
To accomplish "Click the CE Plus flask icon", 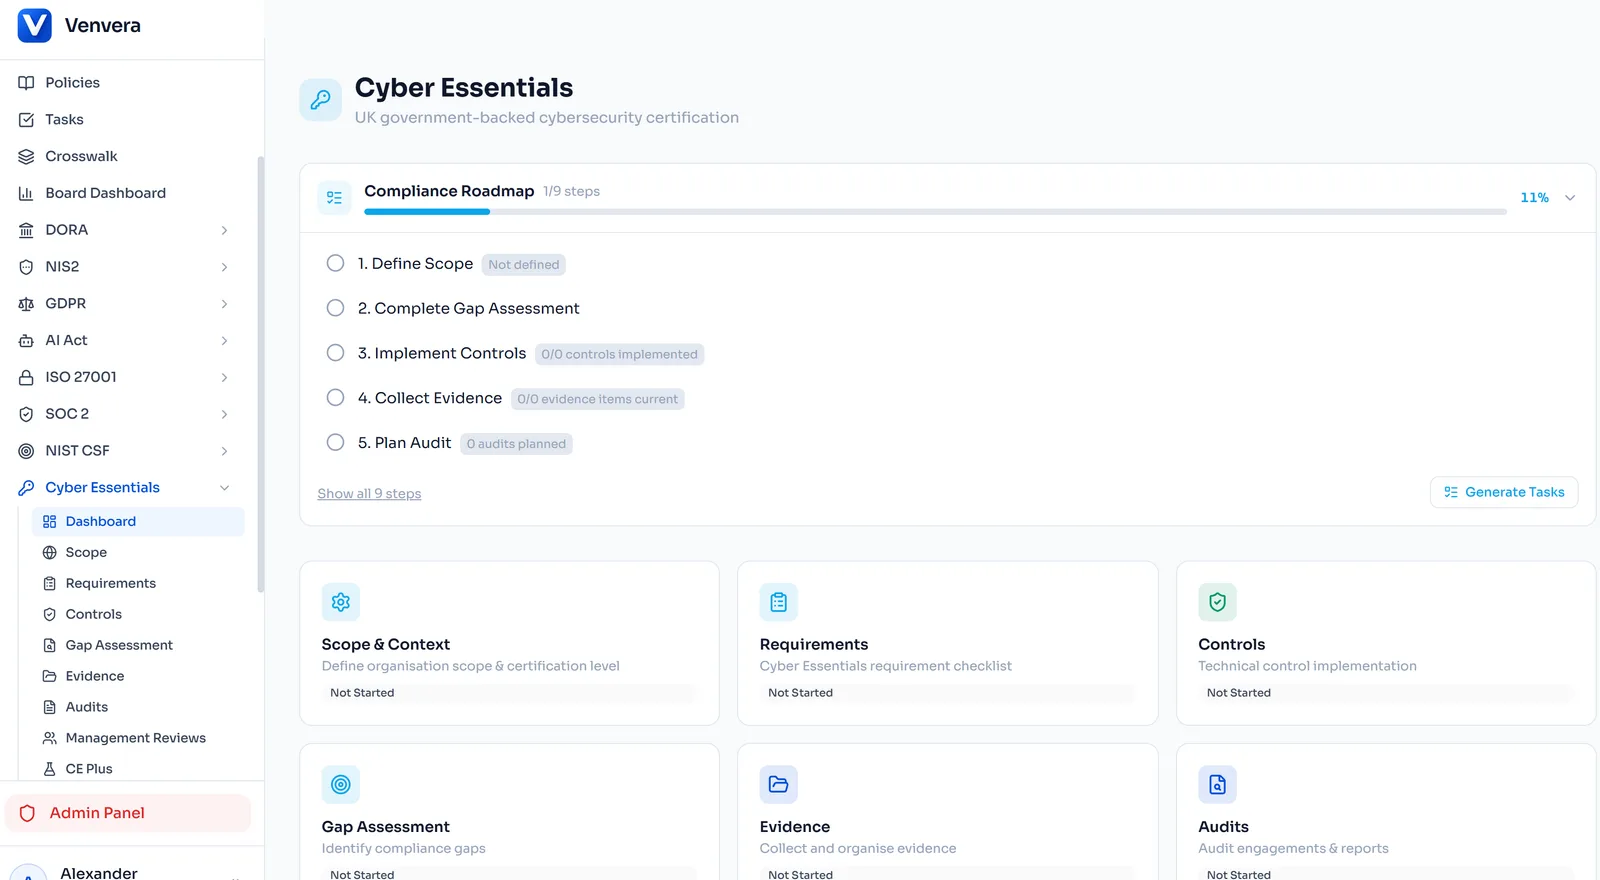I will pos(49,769).
